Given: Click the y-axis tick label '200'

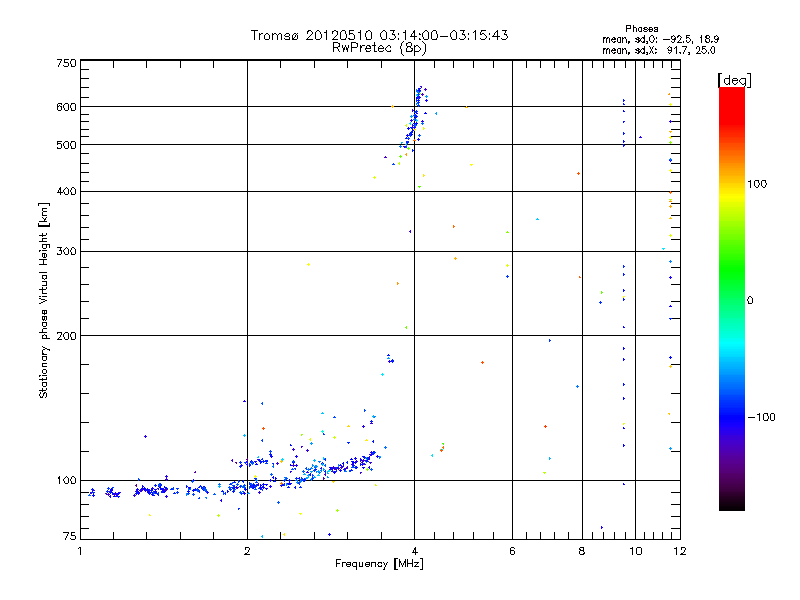Looking at the screenshot, I should click(x=66, y=336).
